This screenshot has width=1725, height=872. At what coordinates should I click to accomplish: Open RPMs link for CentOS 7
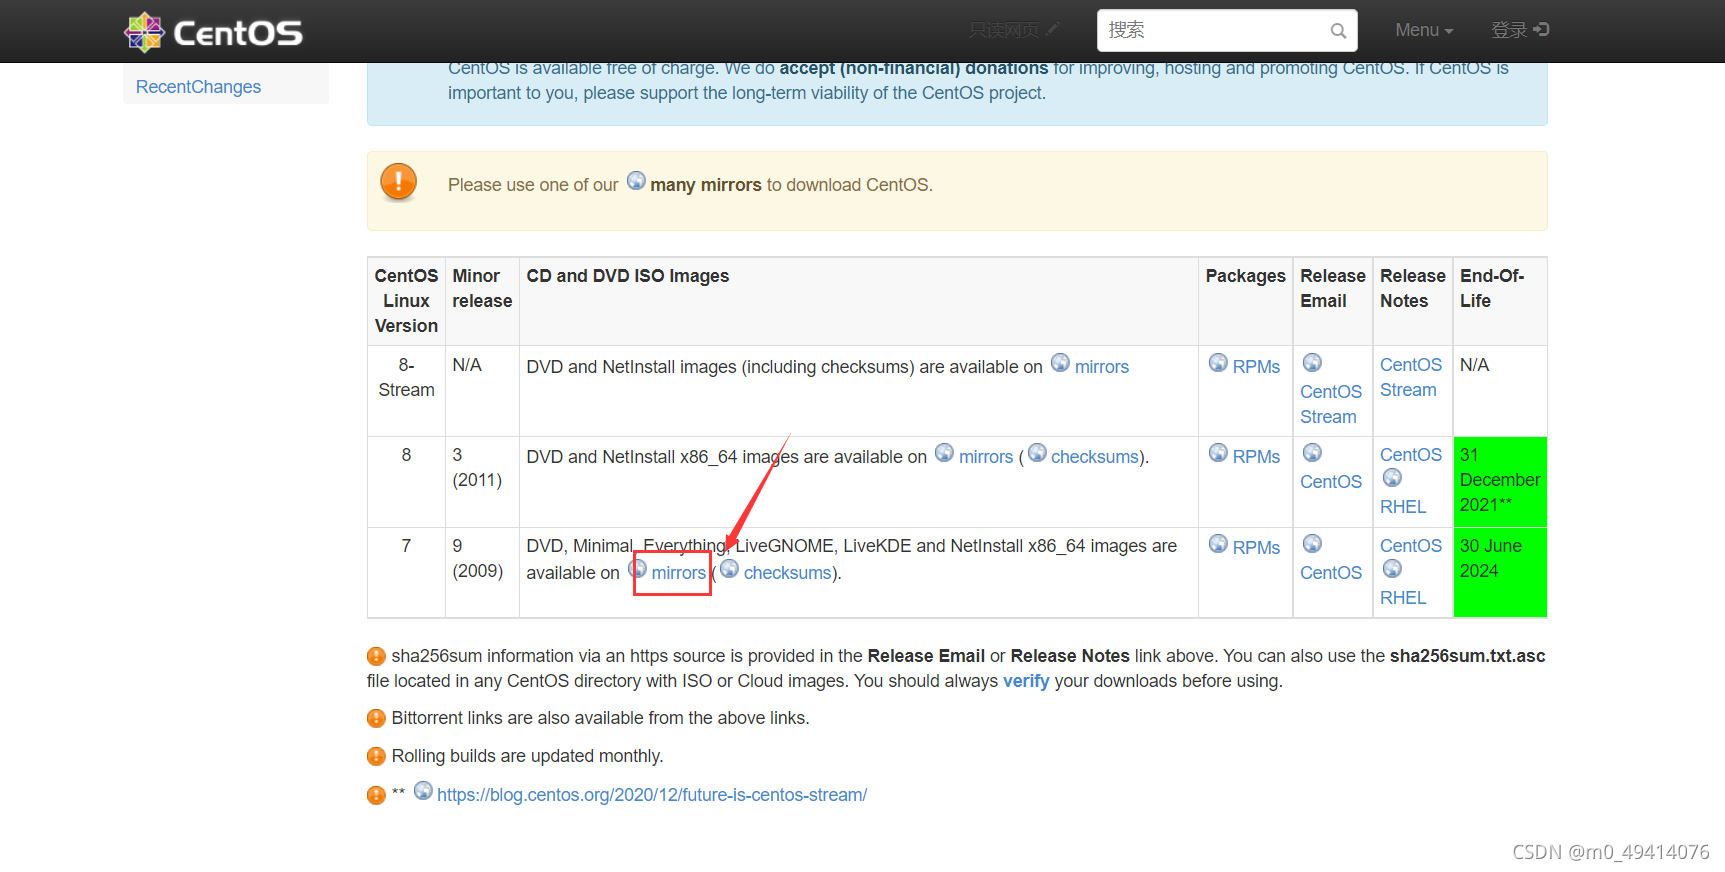click(1256, 548)
